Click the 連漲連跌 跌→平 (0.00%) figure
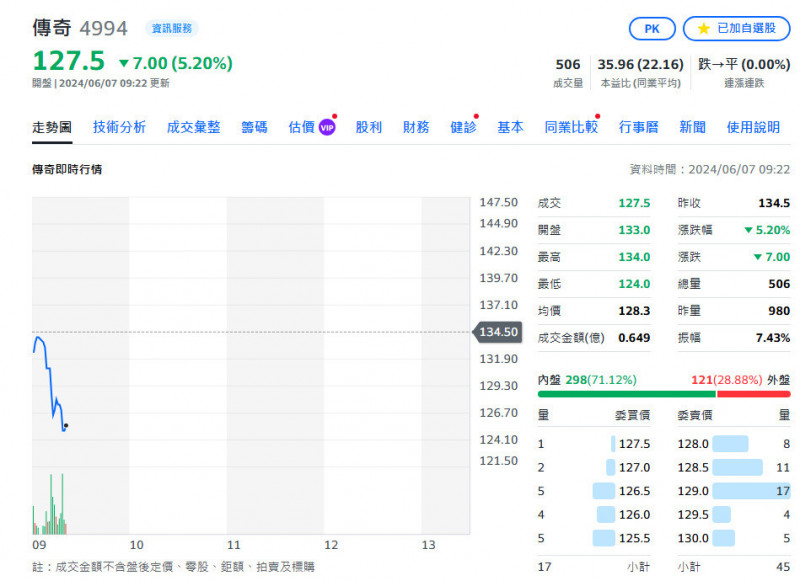 744,65
